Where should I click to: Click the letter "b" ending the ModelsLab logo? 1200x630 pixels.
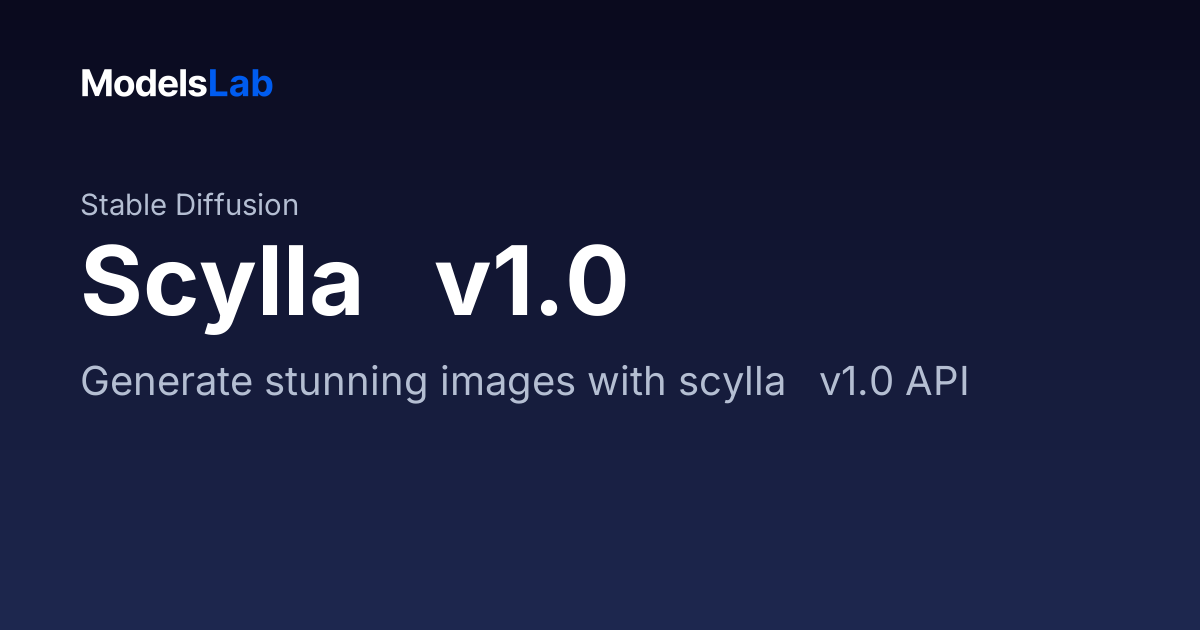click(x=263, y=84)
